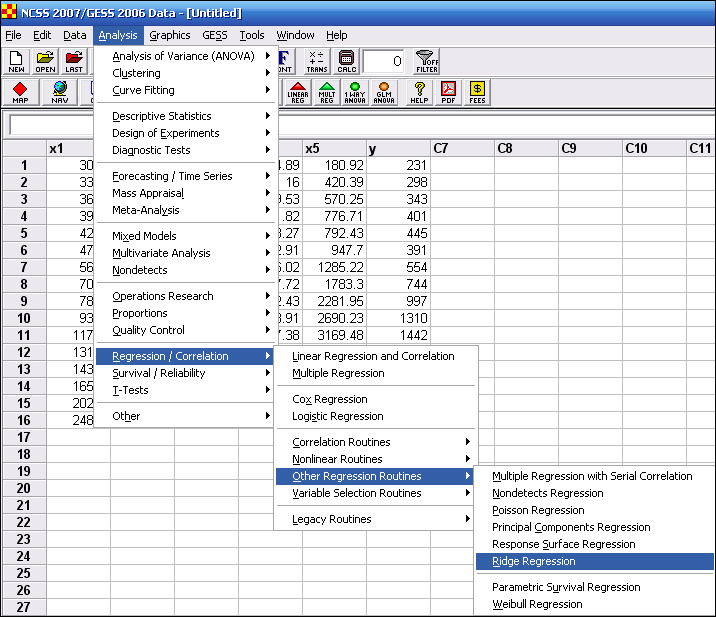
Task: Click column header C8
Action: click(526, 149)
